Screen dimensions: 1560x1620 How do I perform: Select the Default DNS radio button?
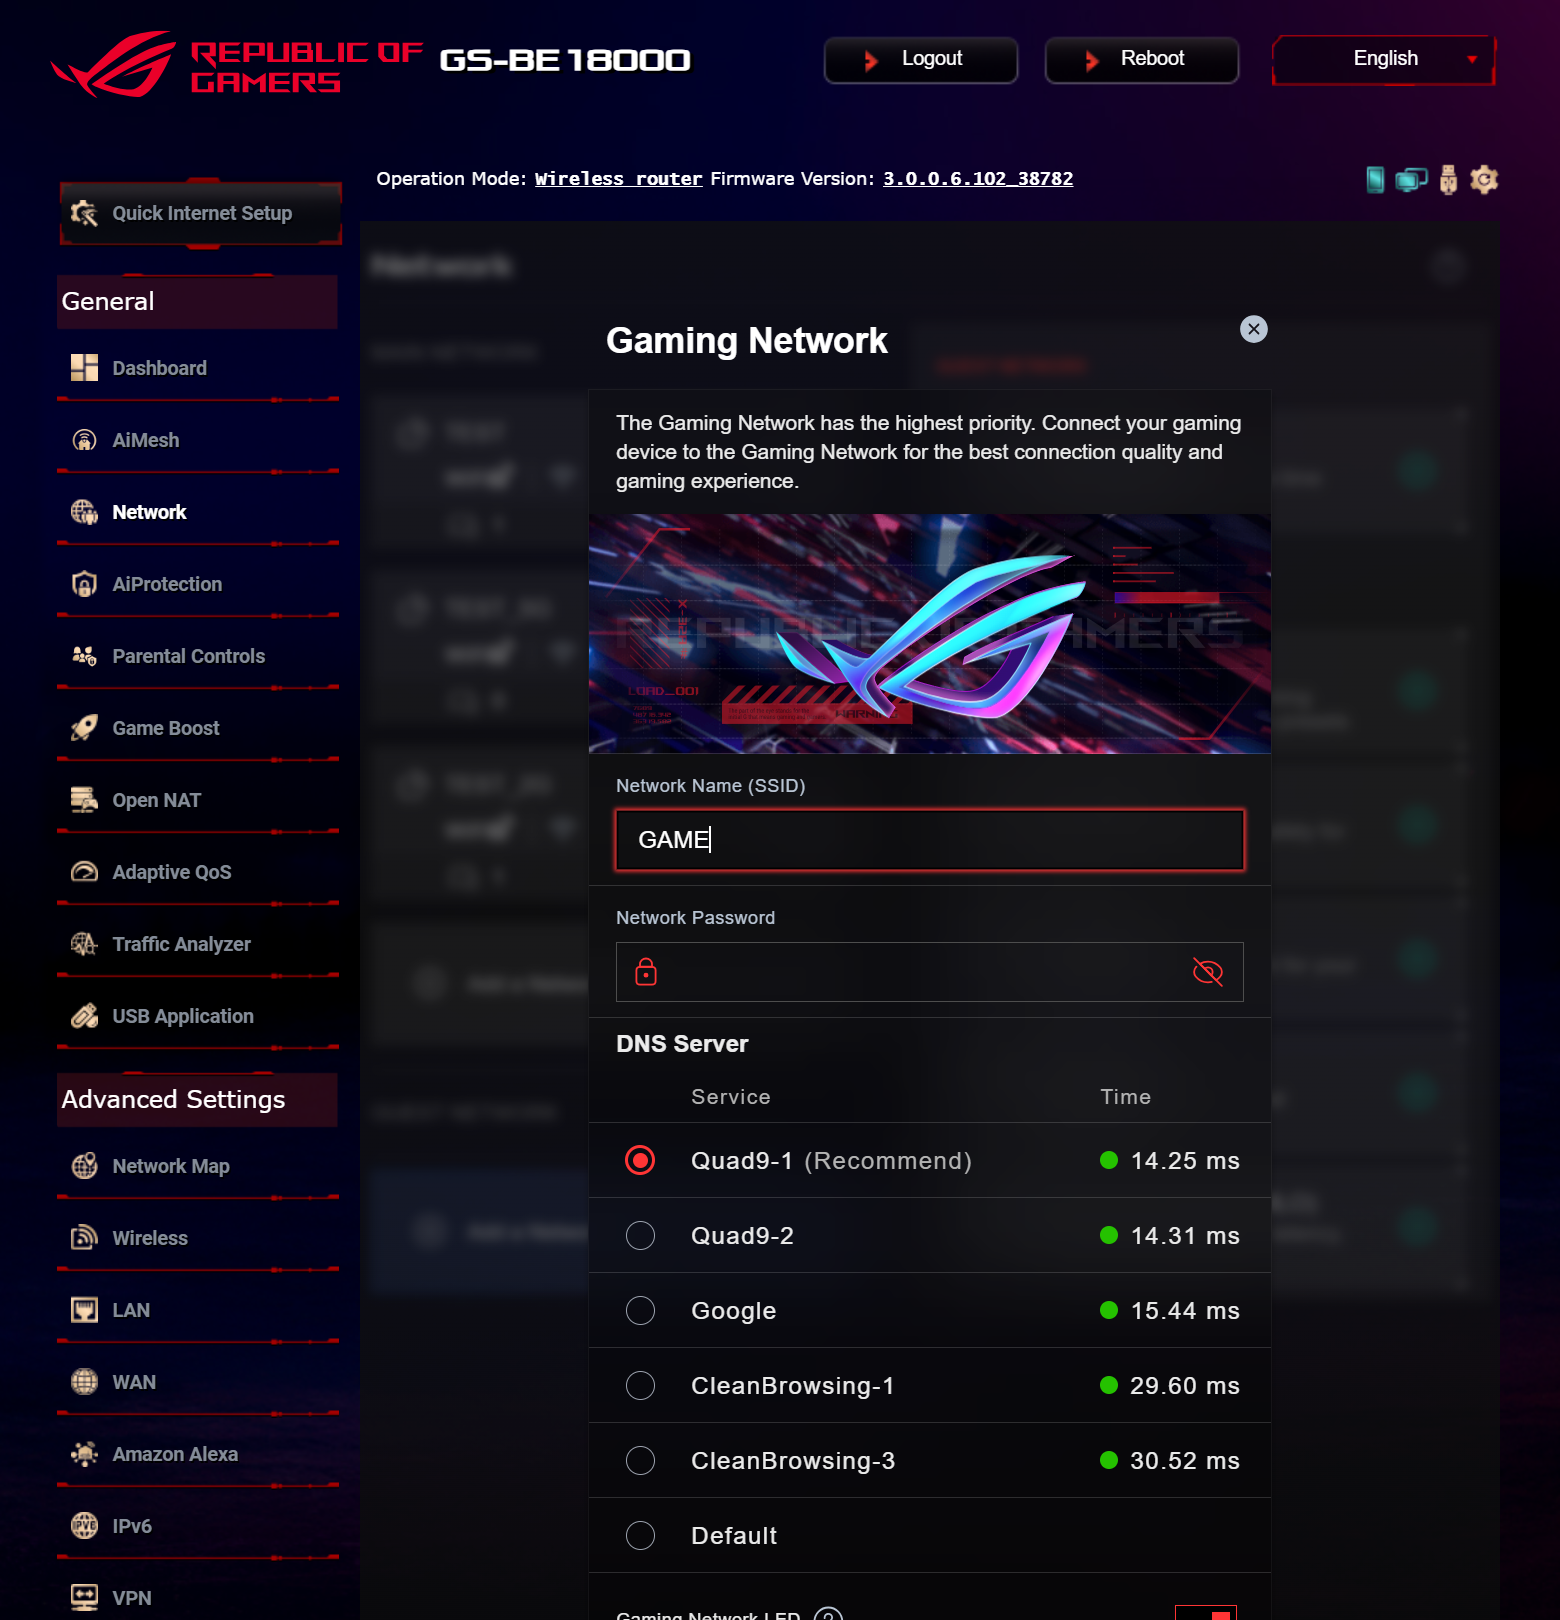(x=640, y=1535)
